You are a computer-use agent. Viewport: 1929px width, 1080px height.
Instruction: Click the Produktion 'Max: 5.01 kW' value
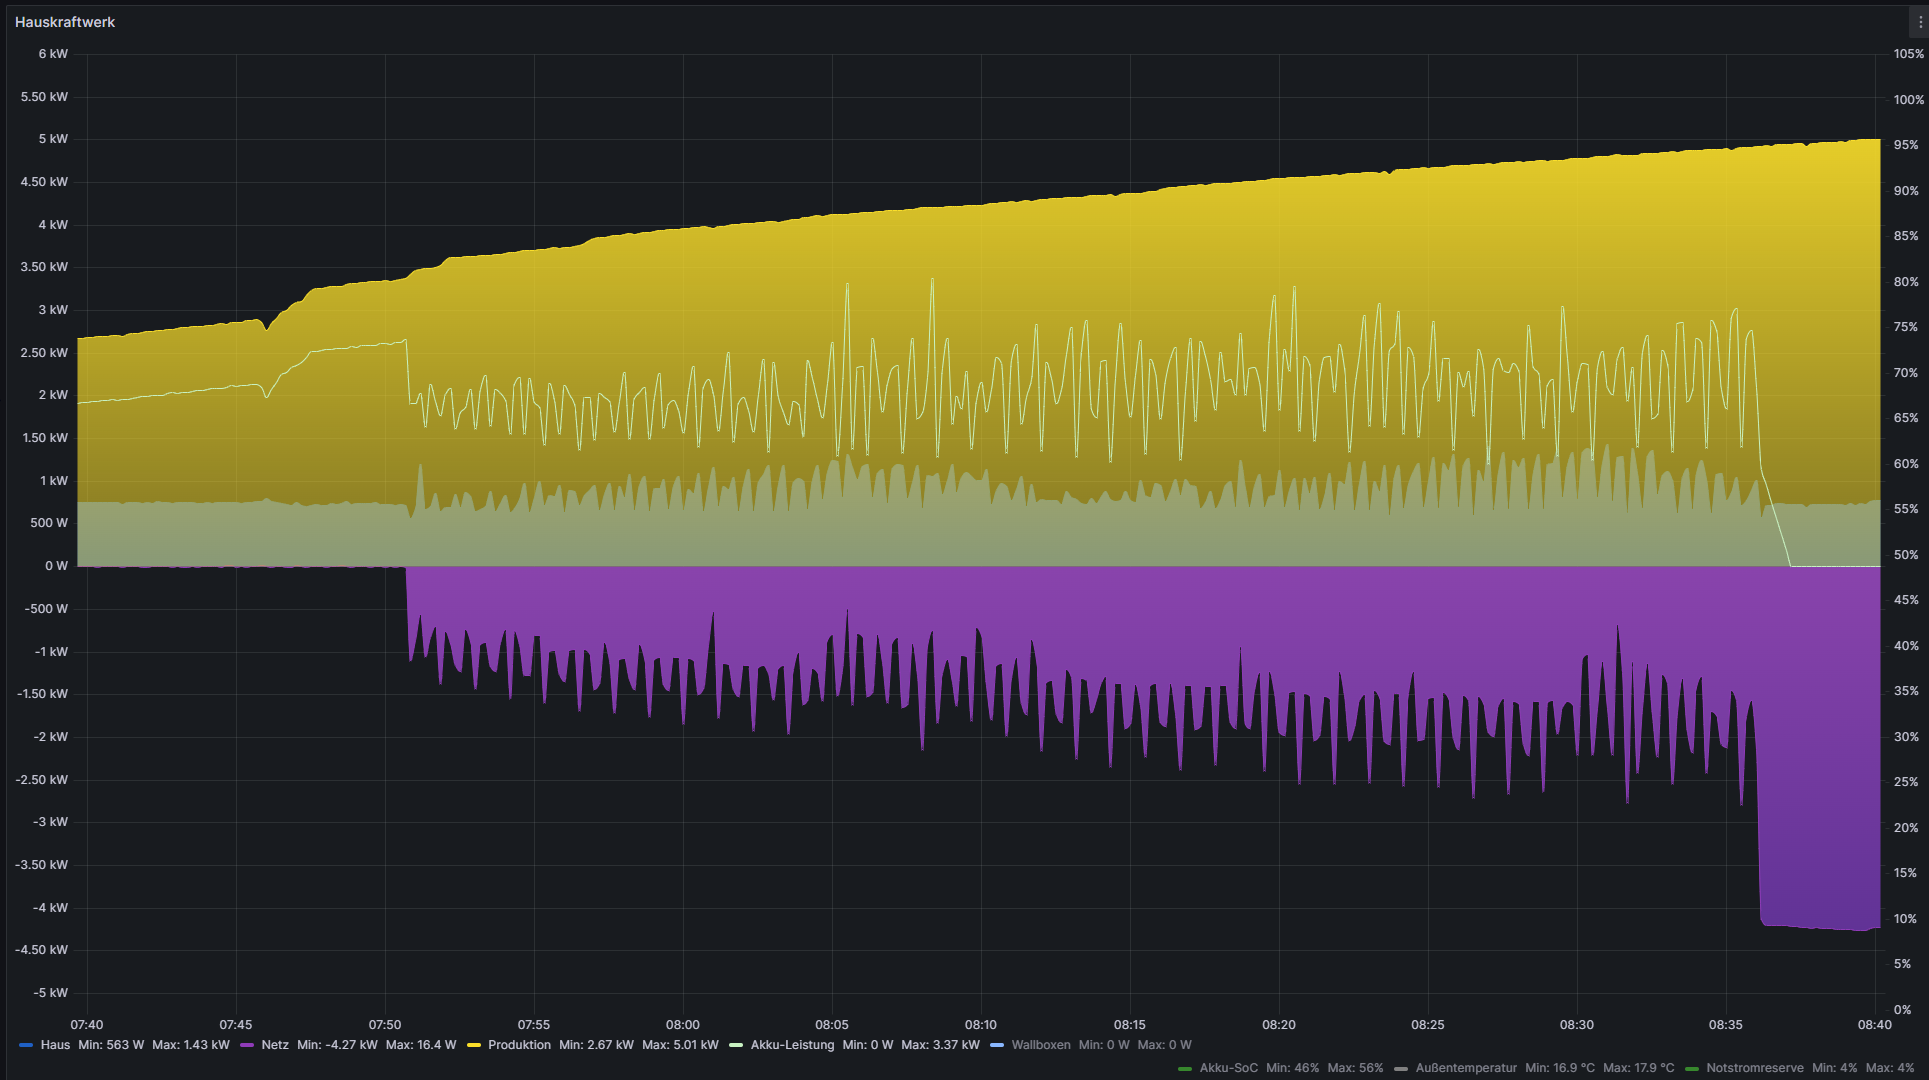[680, 1045]
